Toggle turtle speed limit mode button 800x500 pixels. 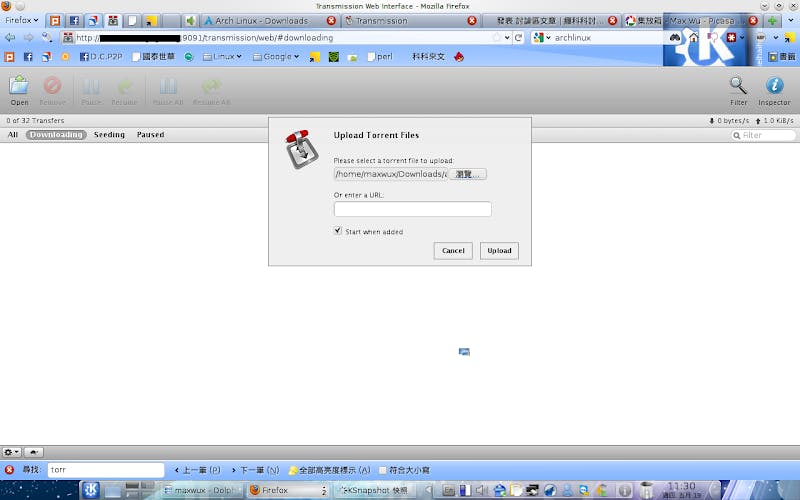coord(34,453)
